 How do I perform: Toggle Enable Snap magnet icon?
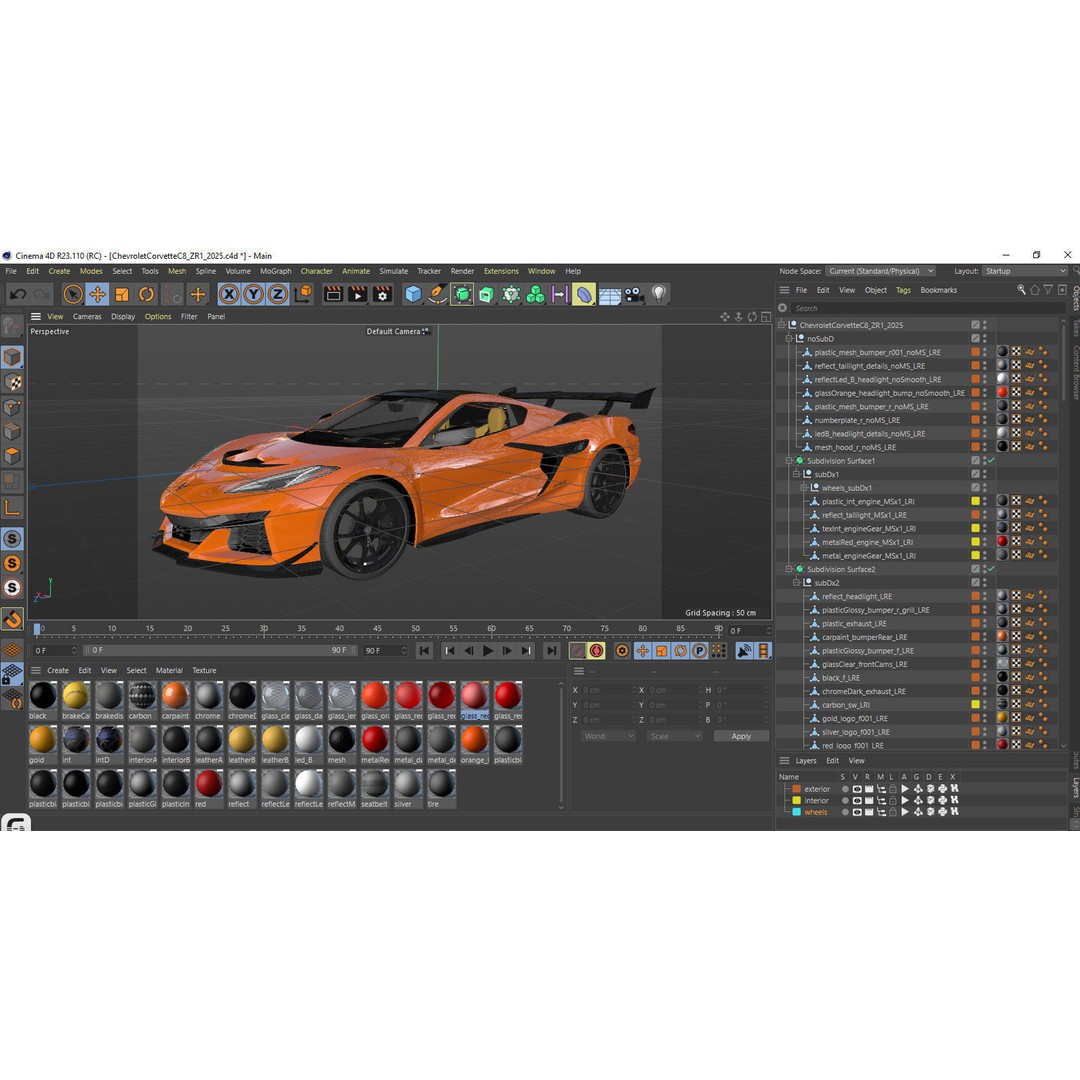point(12,619)
